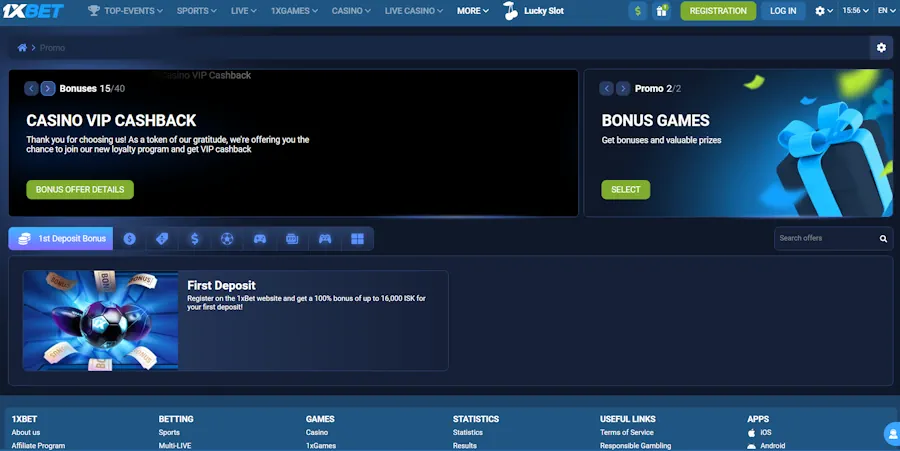Open Responsible Gambling link
This screenshot has width=900, height=451.
635,445
